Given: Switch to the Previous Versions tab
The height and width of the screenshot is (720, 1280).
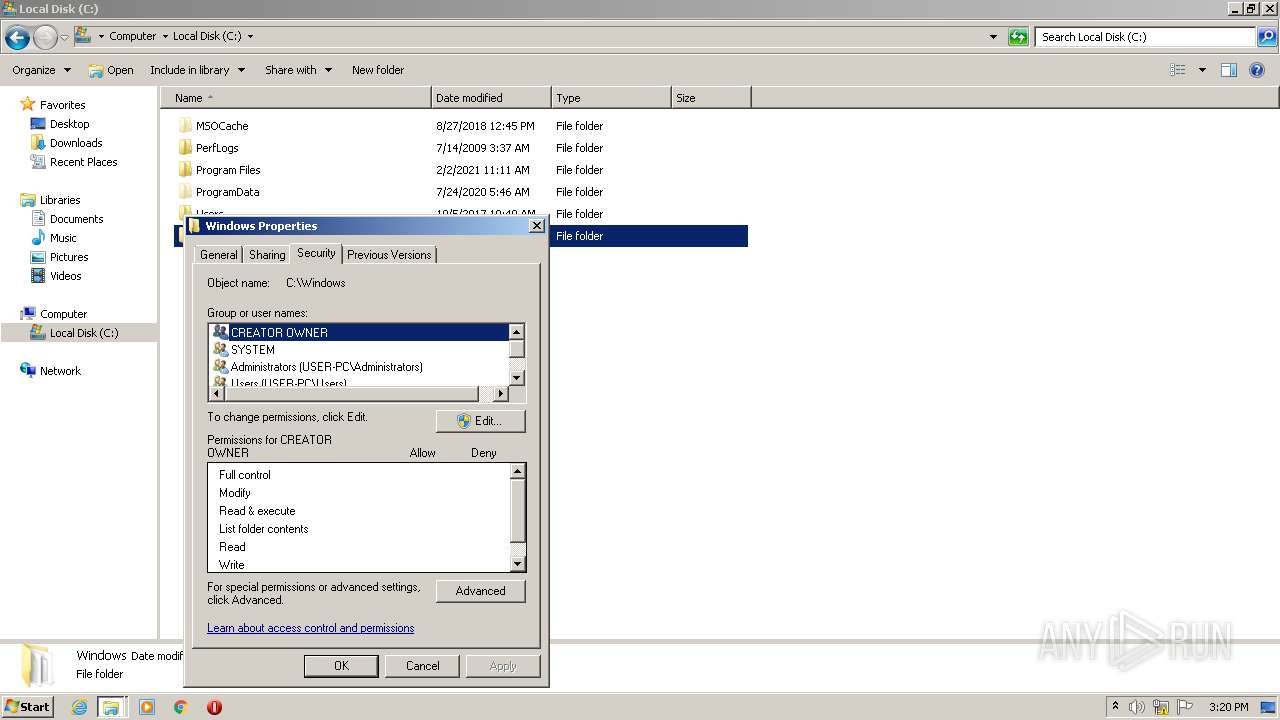Looking at the screenshot, I should pyautogui.click(x=389, y=255).
